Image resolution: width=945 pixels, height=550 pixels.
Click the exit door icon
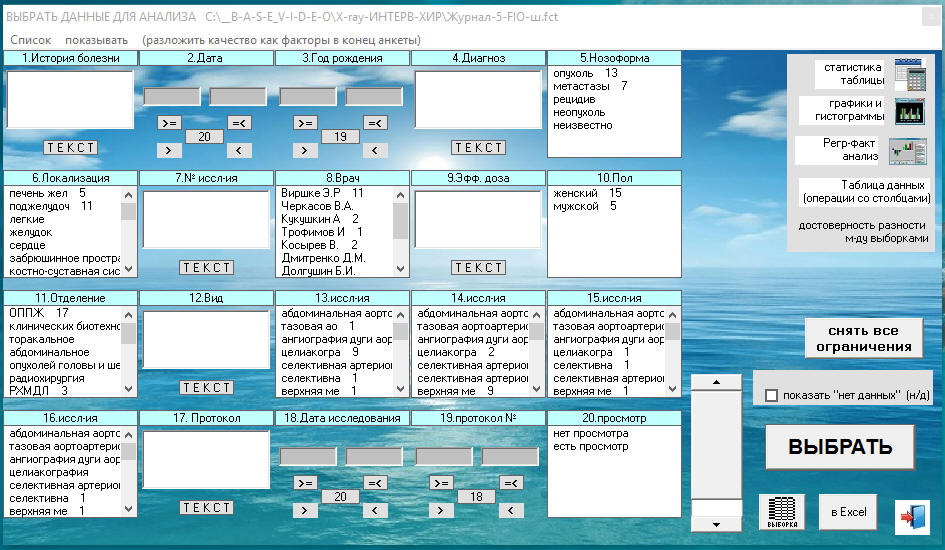tap(911, 513)
